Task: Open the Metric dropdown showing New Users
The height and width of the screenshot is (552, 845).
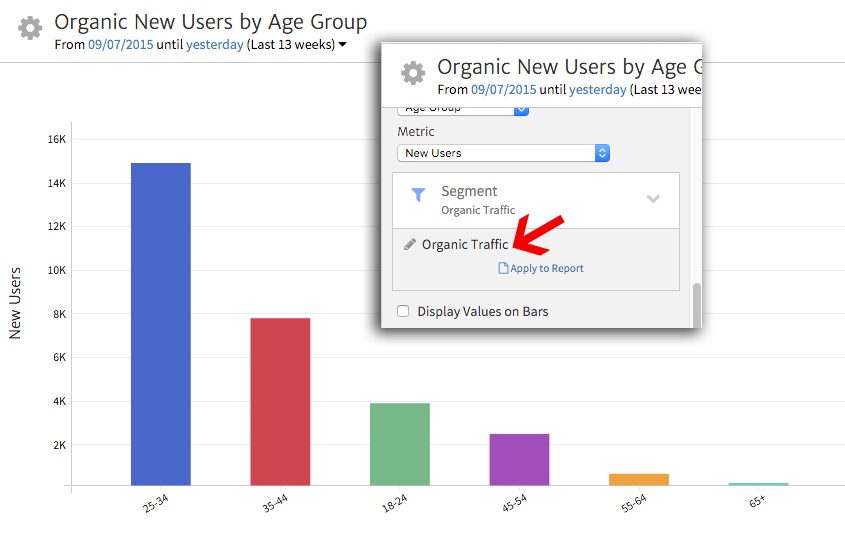Action: [x=503, y=153]
